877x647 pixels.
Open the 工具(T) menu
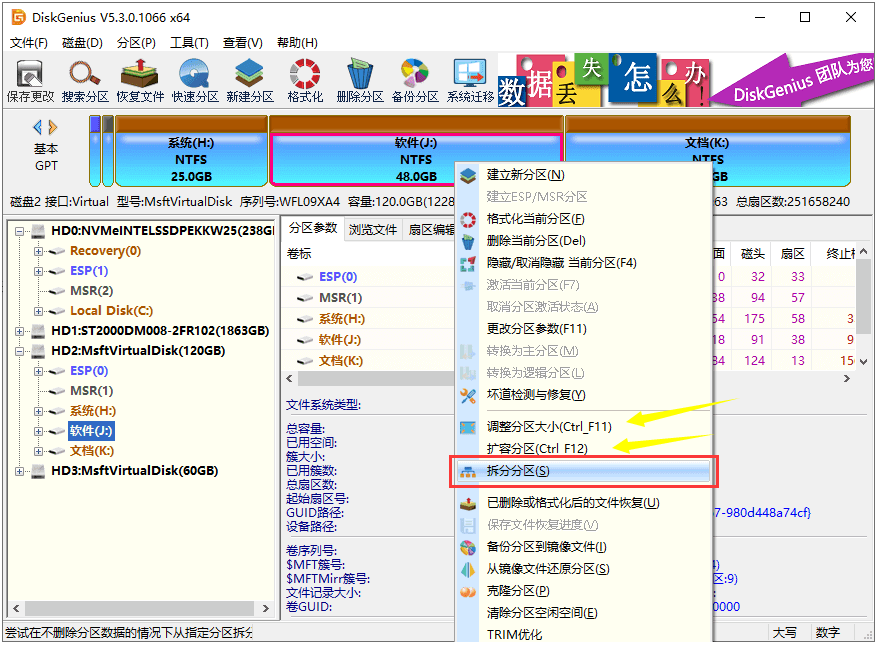point(189,43)
